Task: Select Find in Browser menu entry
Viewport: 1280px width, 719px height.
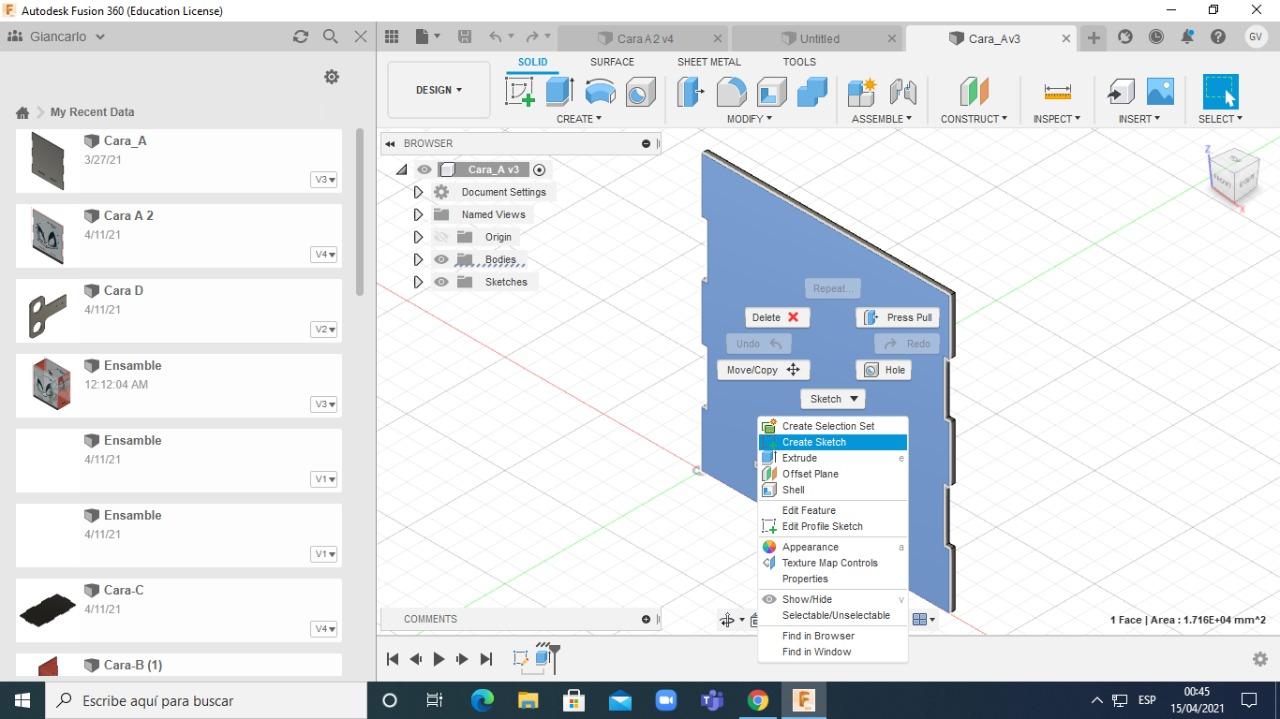Action: click(833, 636)
